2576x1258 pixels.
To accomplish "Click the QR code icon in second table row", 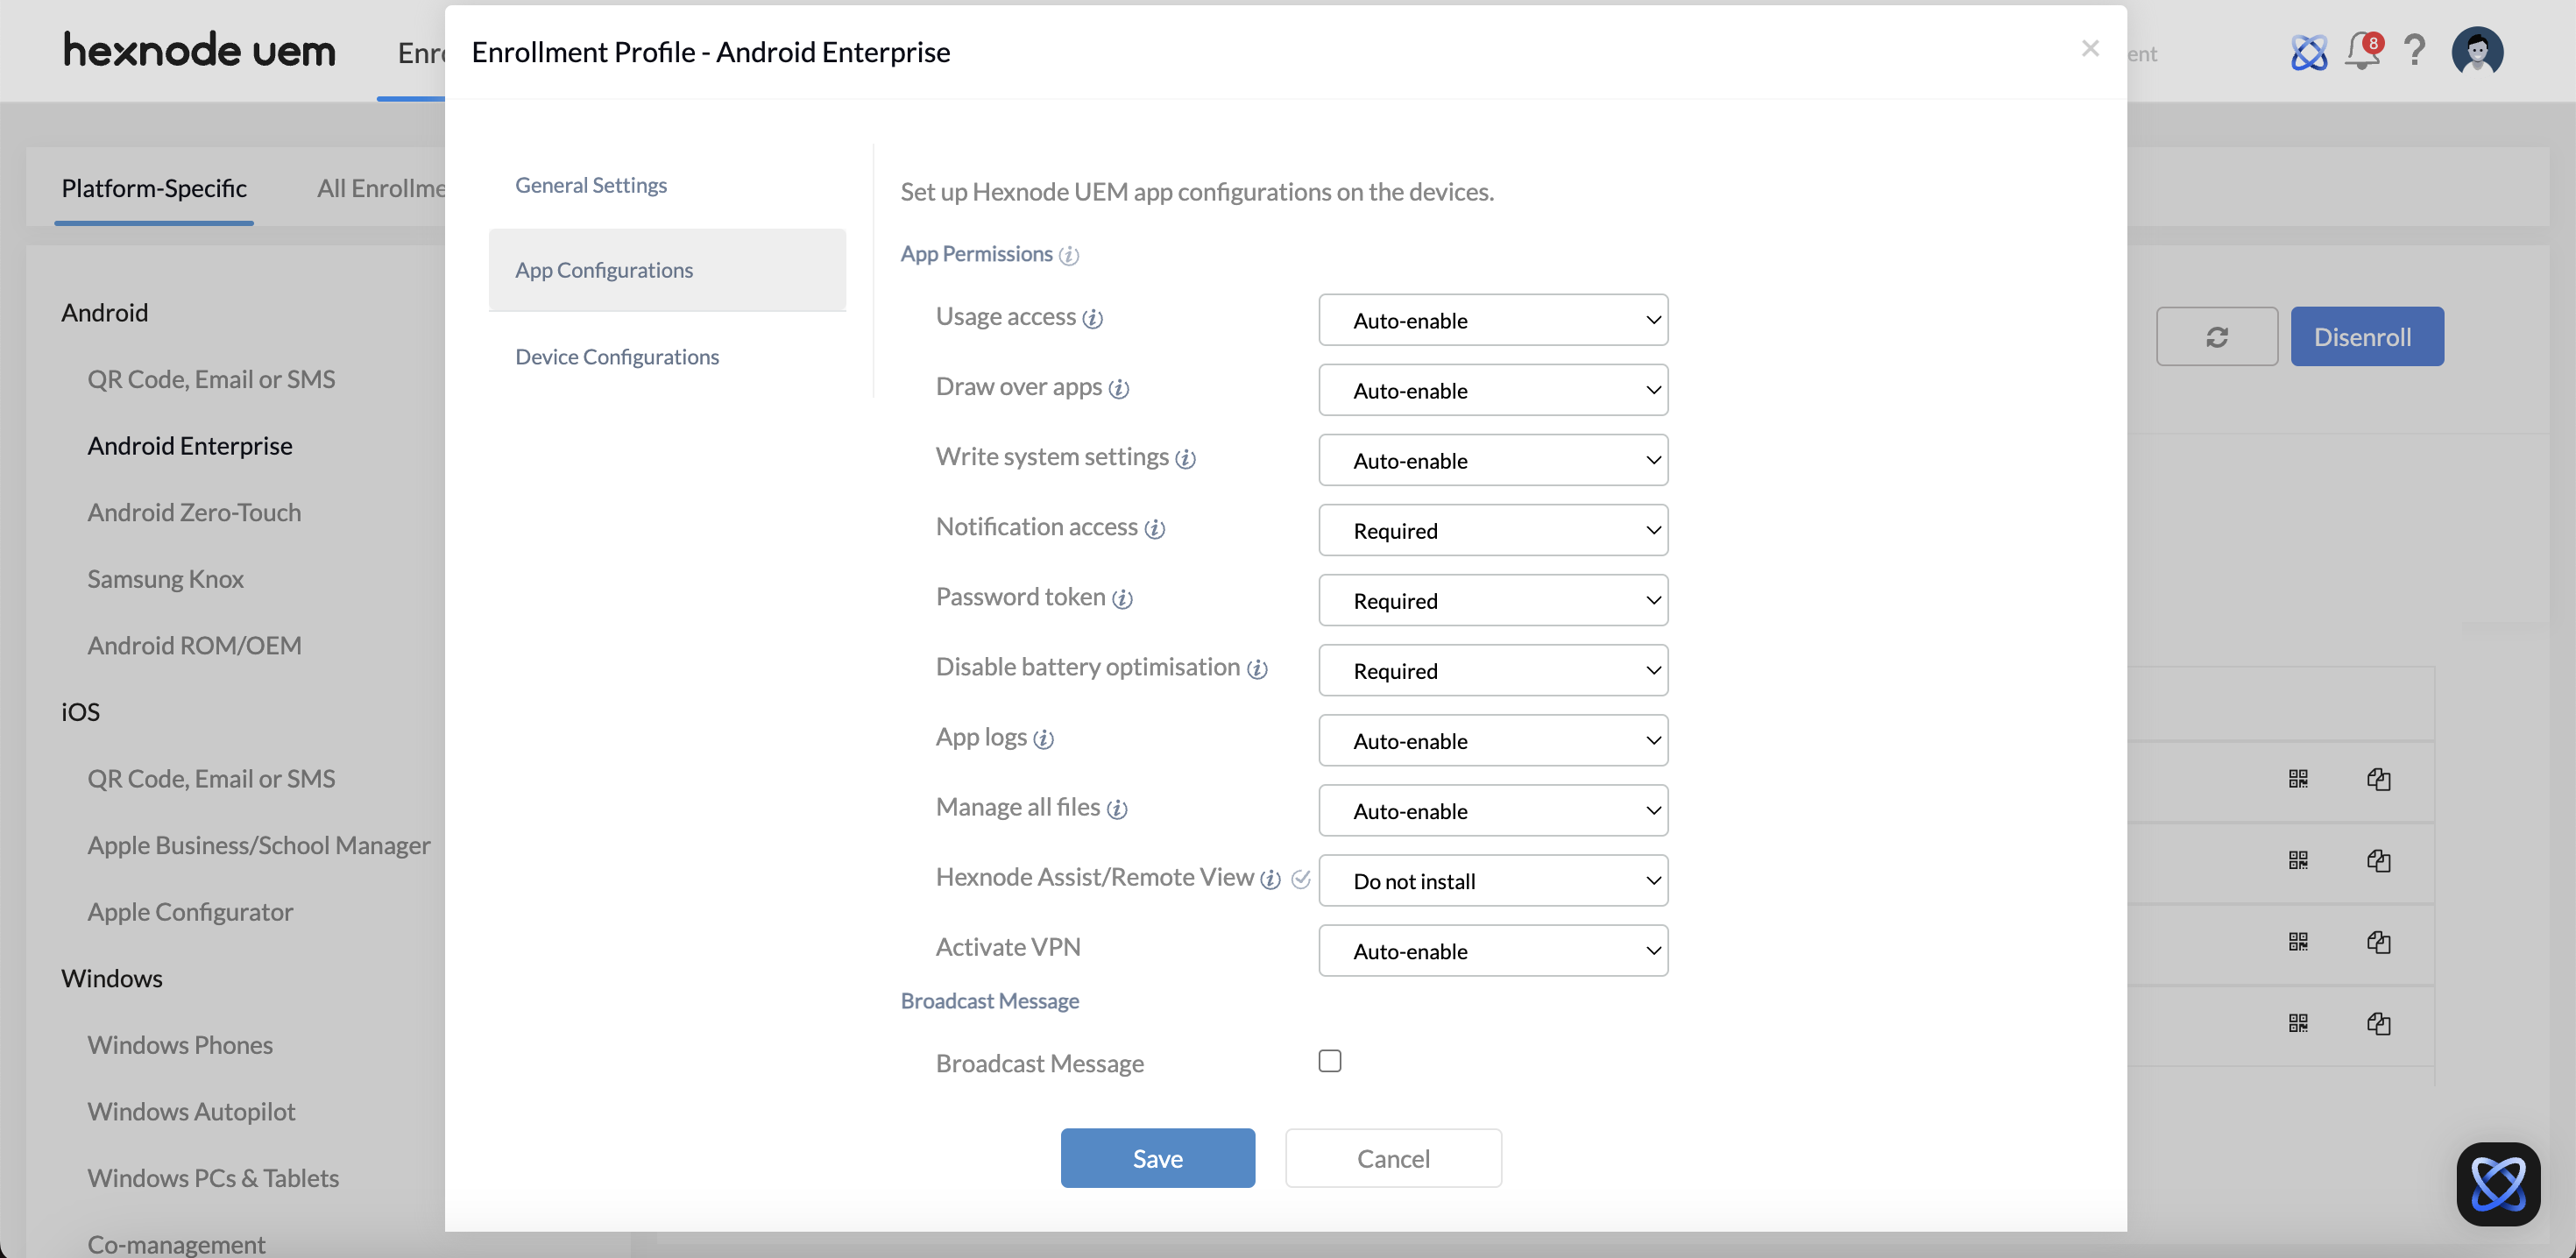I will [x=2298, y=860].
